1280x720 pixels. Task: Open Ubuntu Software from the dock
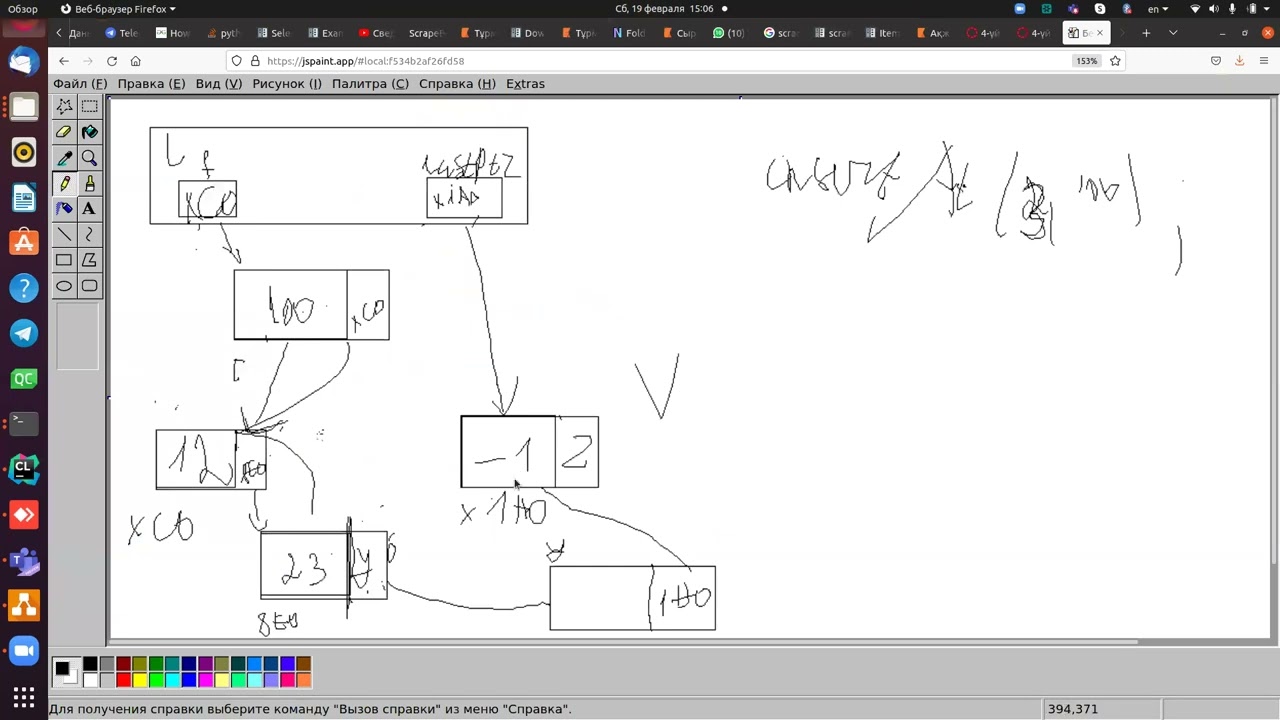[x=24, y=243]
